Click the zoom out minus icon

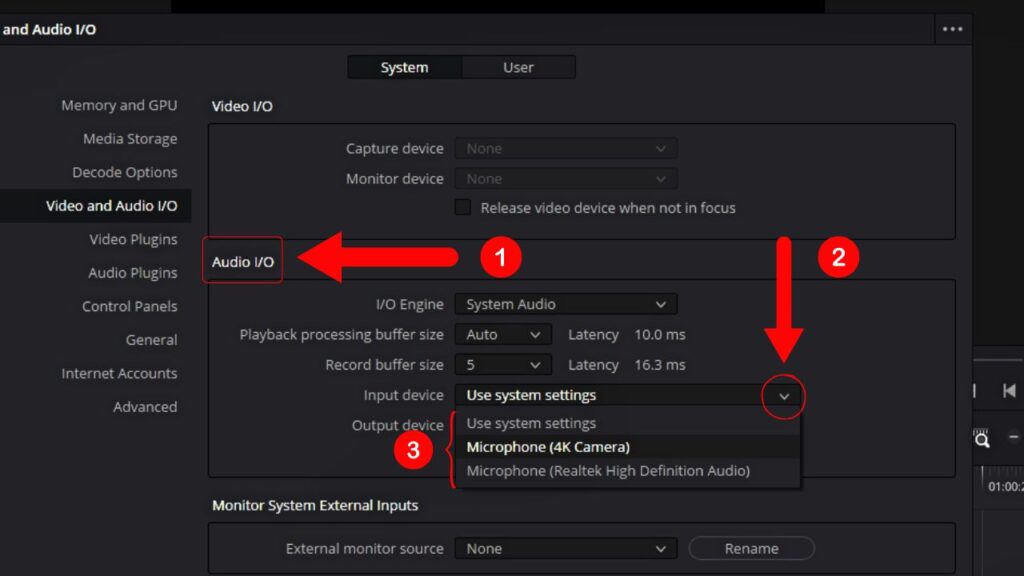[1014, 436]
